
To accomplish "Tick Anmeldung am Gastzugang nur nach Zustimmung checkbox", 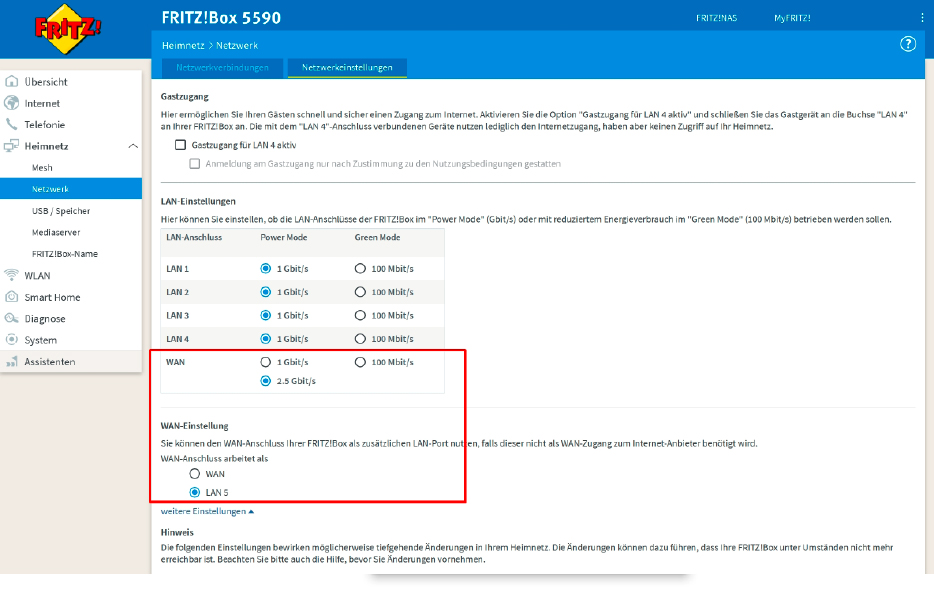I will pyautogui.click(x=195, y=163).
